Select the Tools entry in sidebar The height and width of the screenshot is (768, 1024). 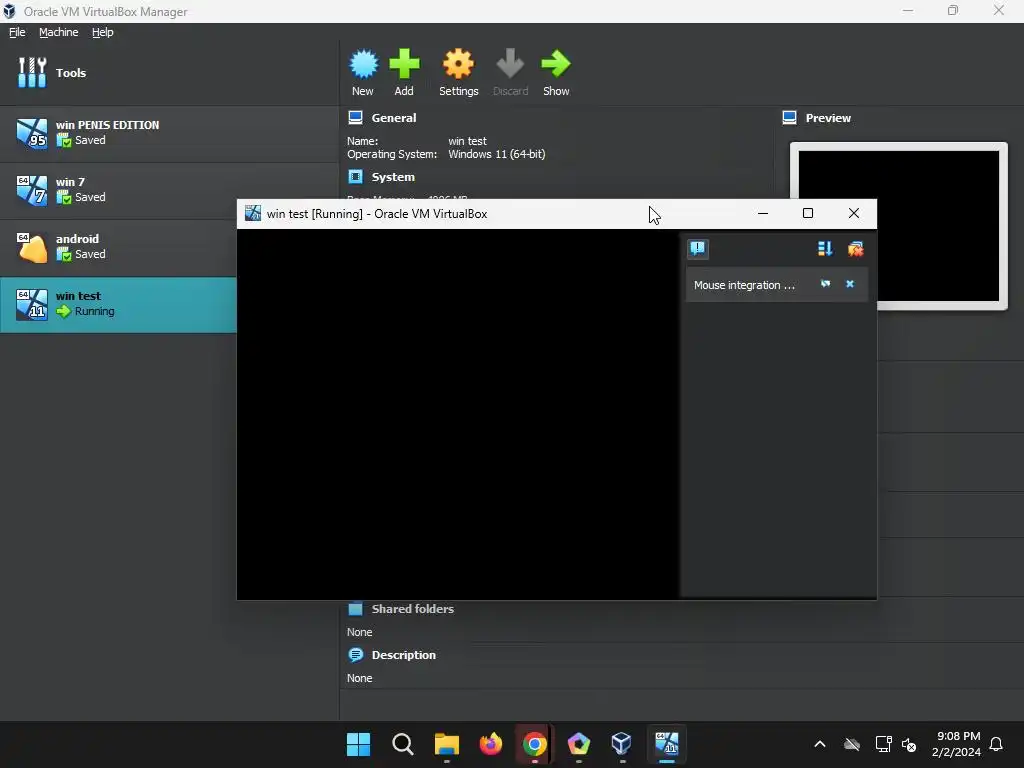pyautogui.click(x=169, y=72)
